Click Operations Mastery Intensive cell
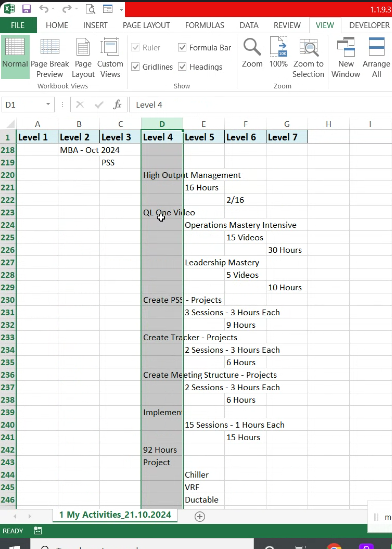392x549 pixels. (x=203, y=225)
